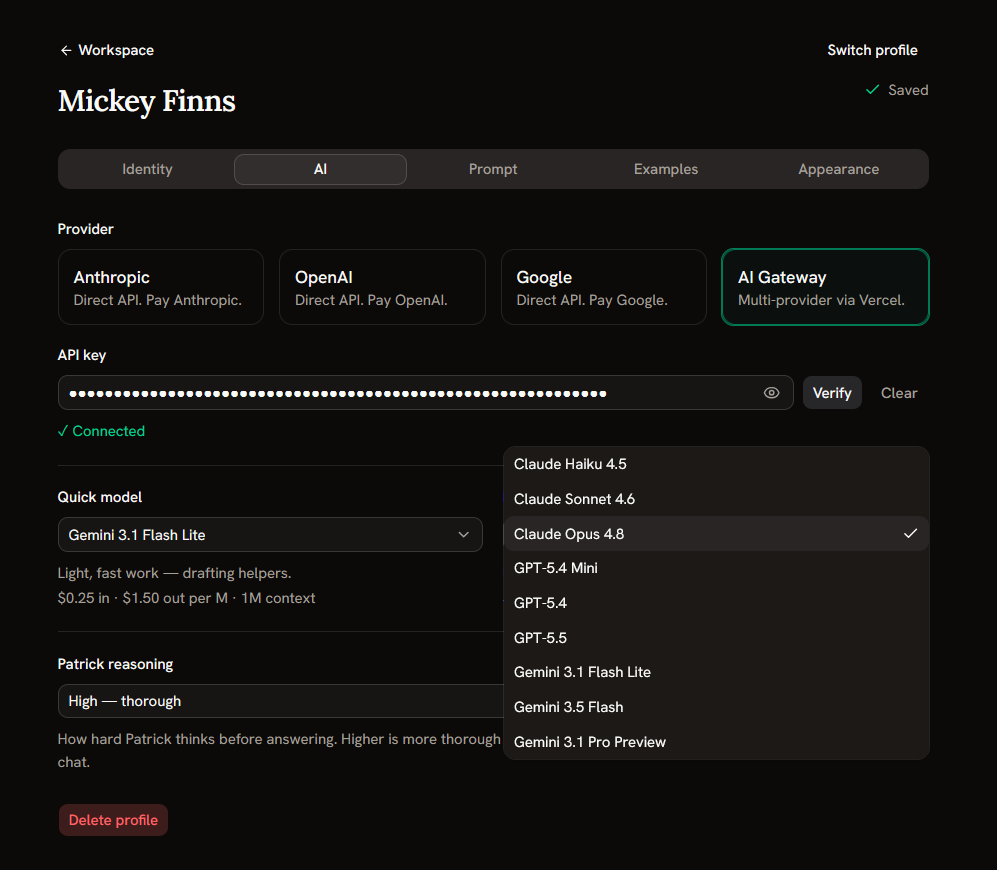
Task: Click Switch profile link
Action: click(872, 50)
